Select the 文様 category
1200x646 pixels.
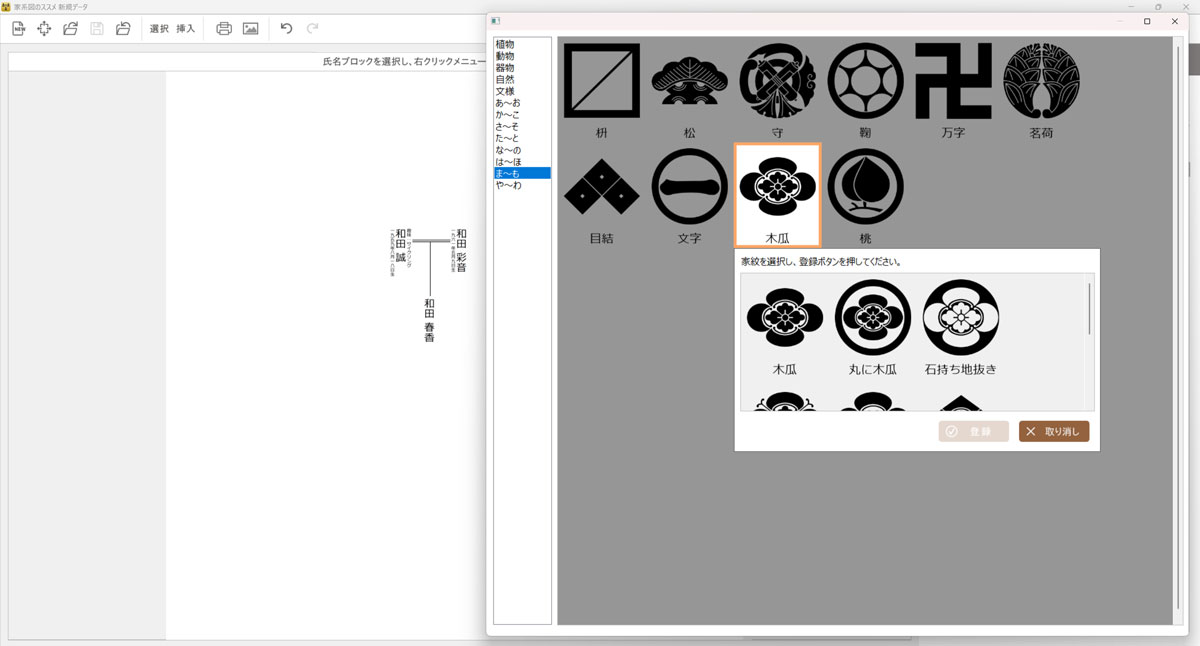522,91
